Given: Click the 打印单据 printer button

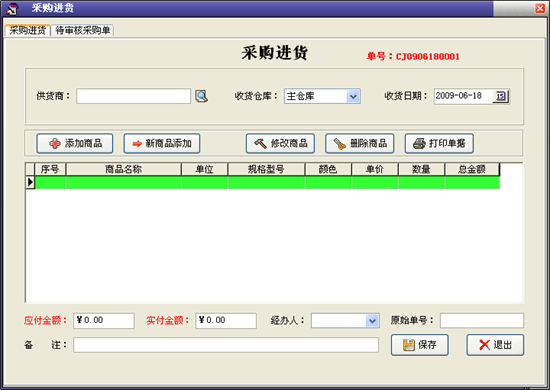Looking at the screenshot, I should click(439, 143).
